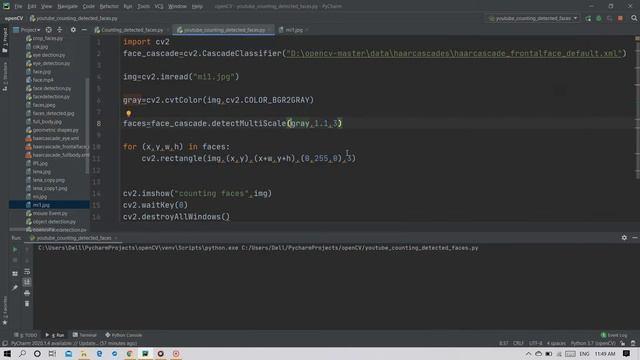This screenshot has height=360, width=640.
Task: Select full_body.jpg in project tree
Action: click(x=47, y=122)
